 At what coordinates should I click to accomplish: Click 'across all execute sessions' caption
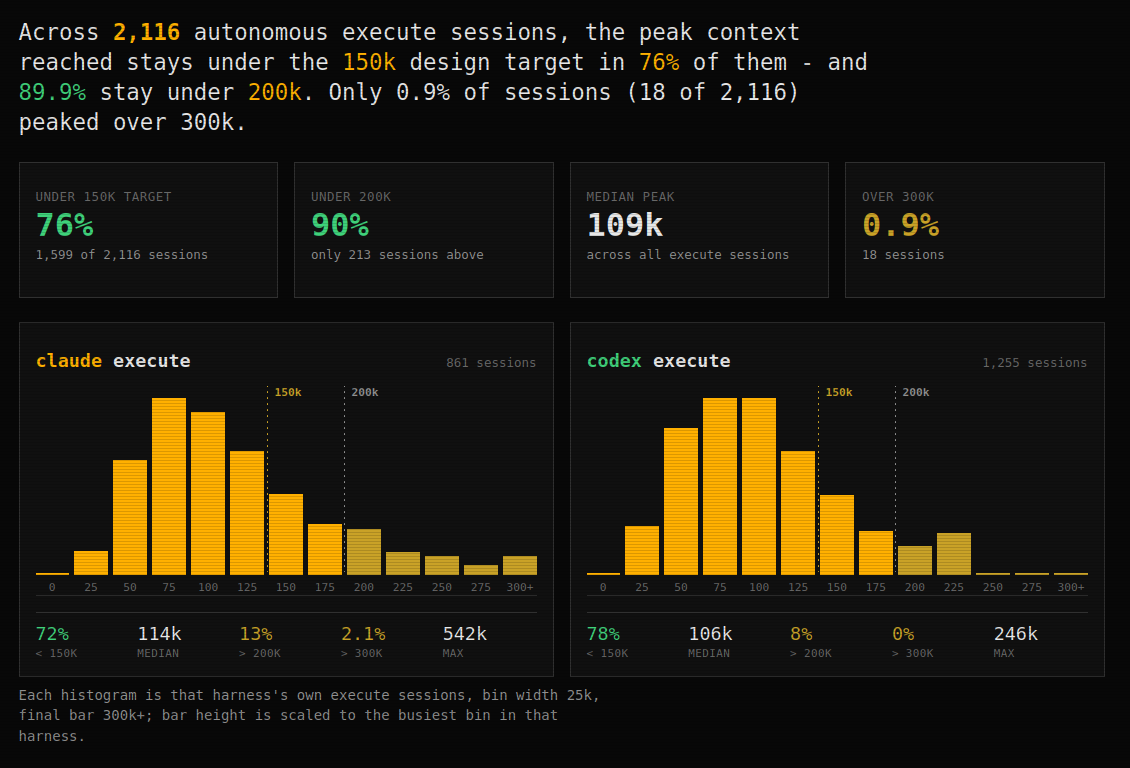688,255
